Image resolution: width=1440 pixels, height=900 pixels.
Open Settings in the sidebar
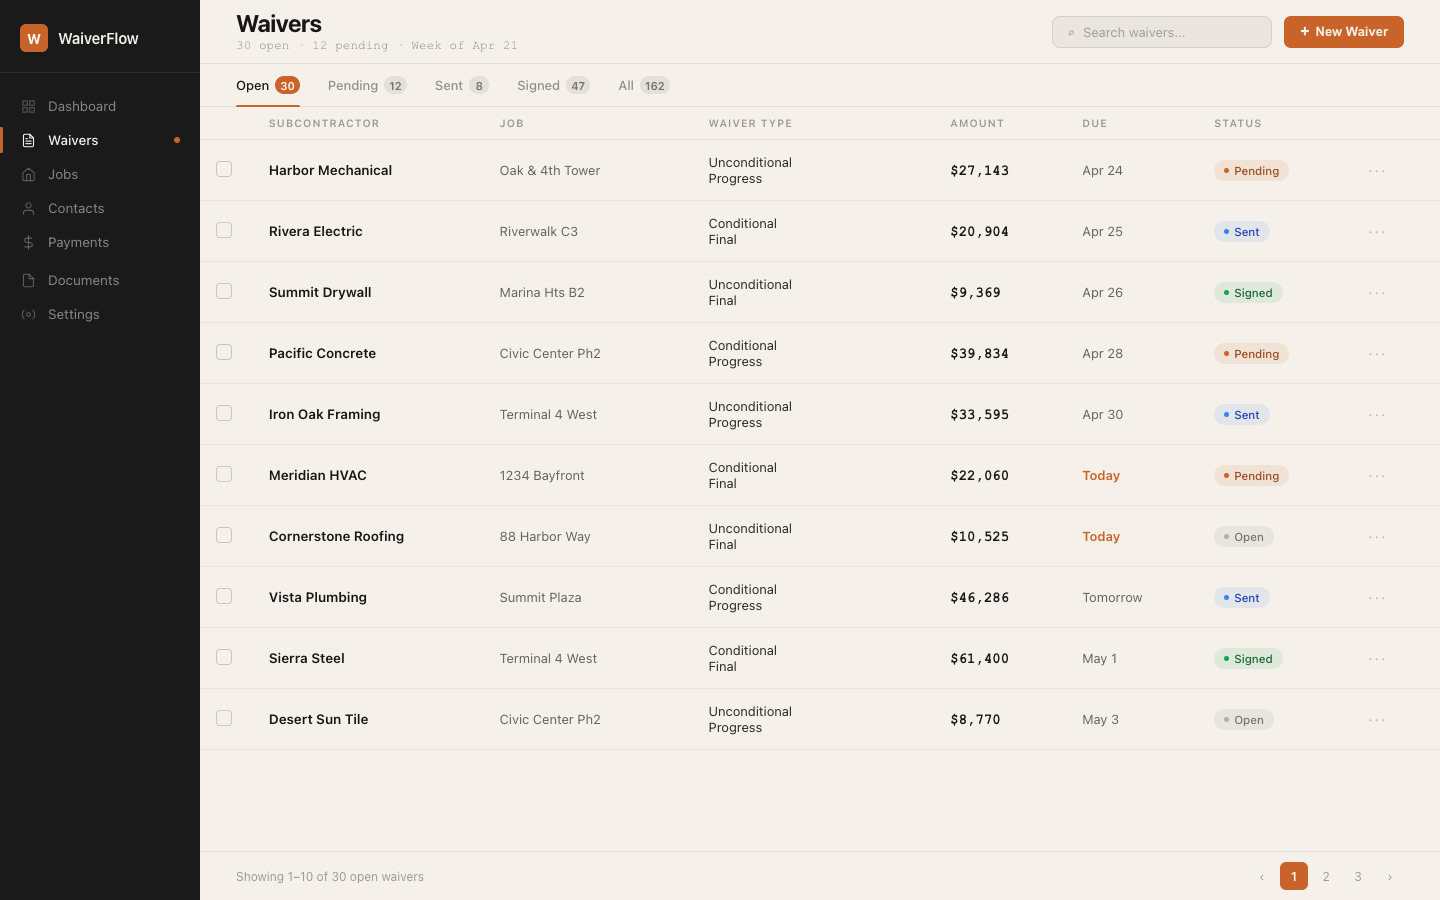pos(100,314)
